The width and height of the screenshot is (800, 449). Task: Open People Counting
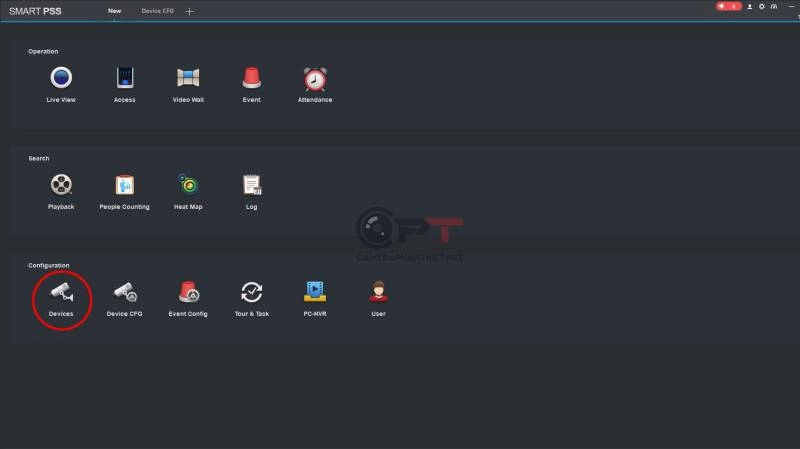124,185
